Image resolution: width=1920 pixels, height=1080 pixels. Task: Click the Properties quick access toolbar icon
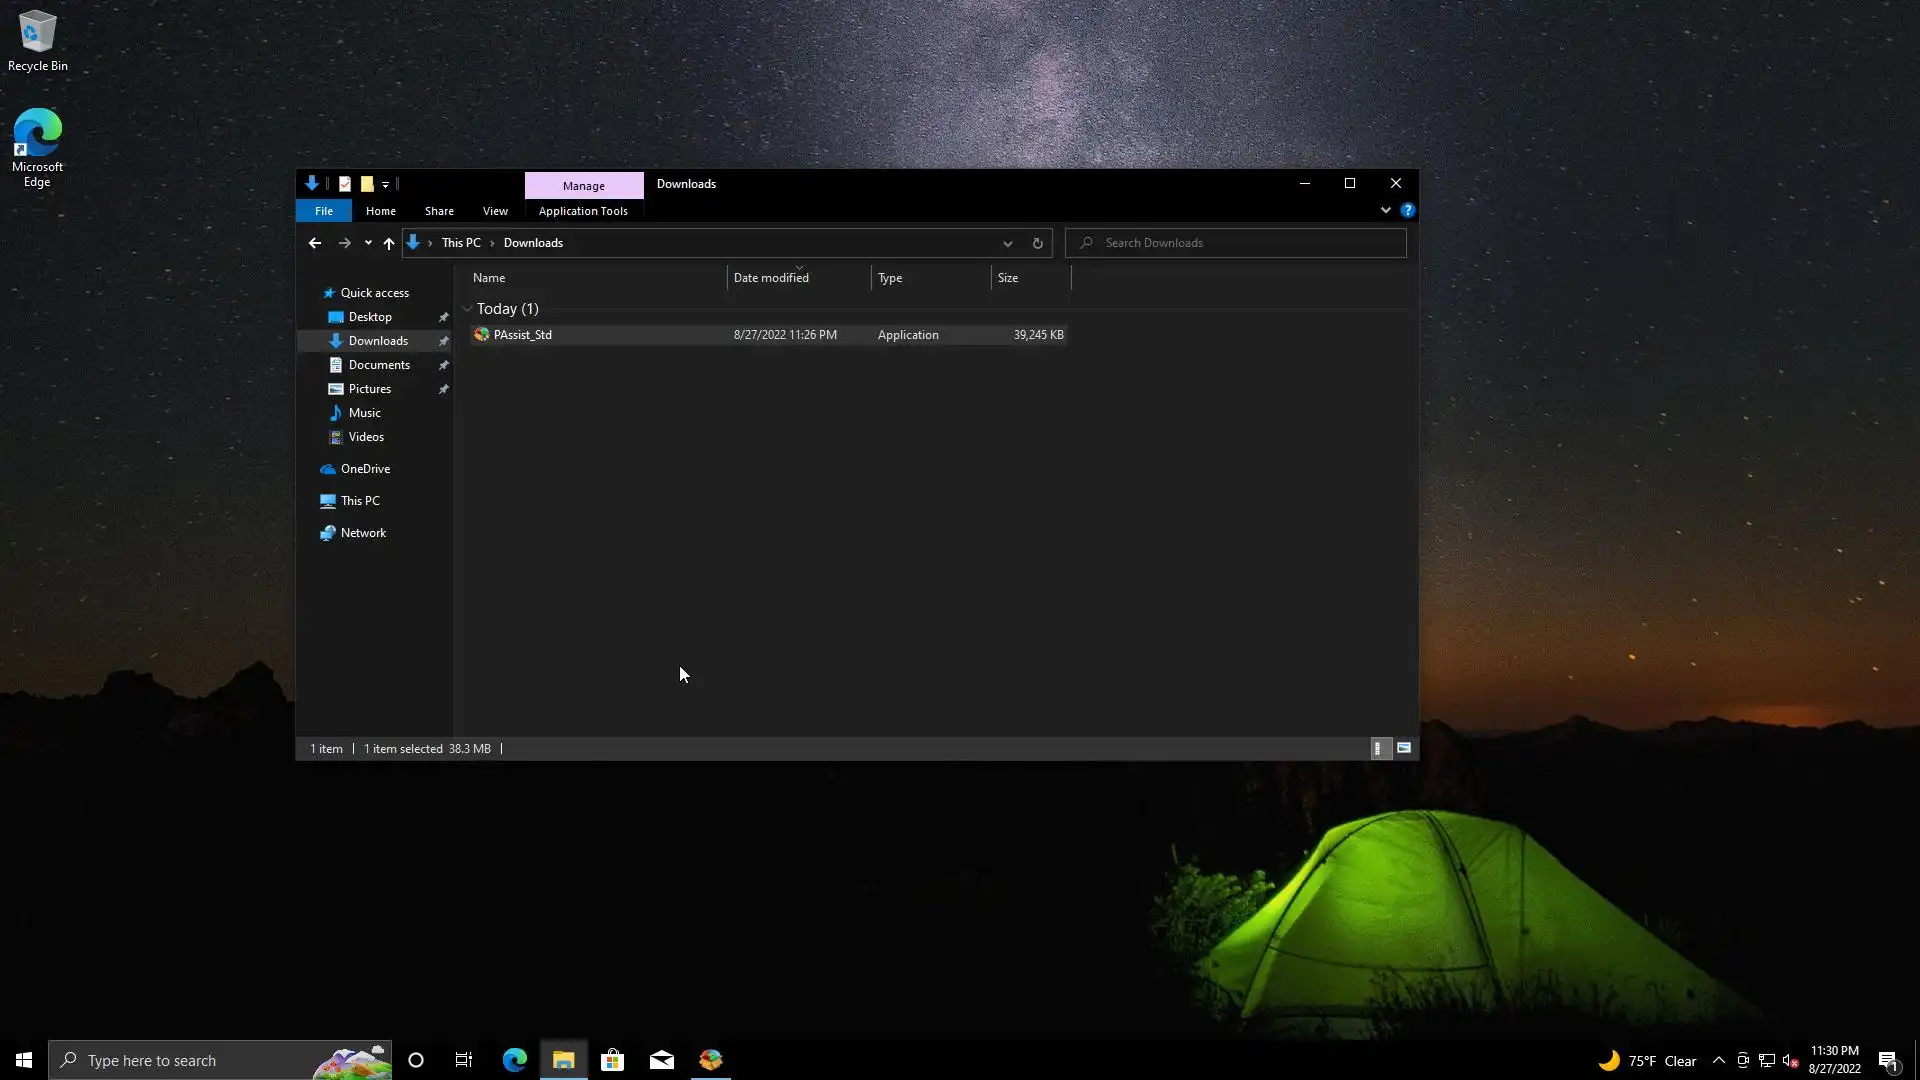click(345, 184)
